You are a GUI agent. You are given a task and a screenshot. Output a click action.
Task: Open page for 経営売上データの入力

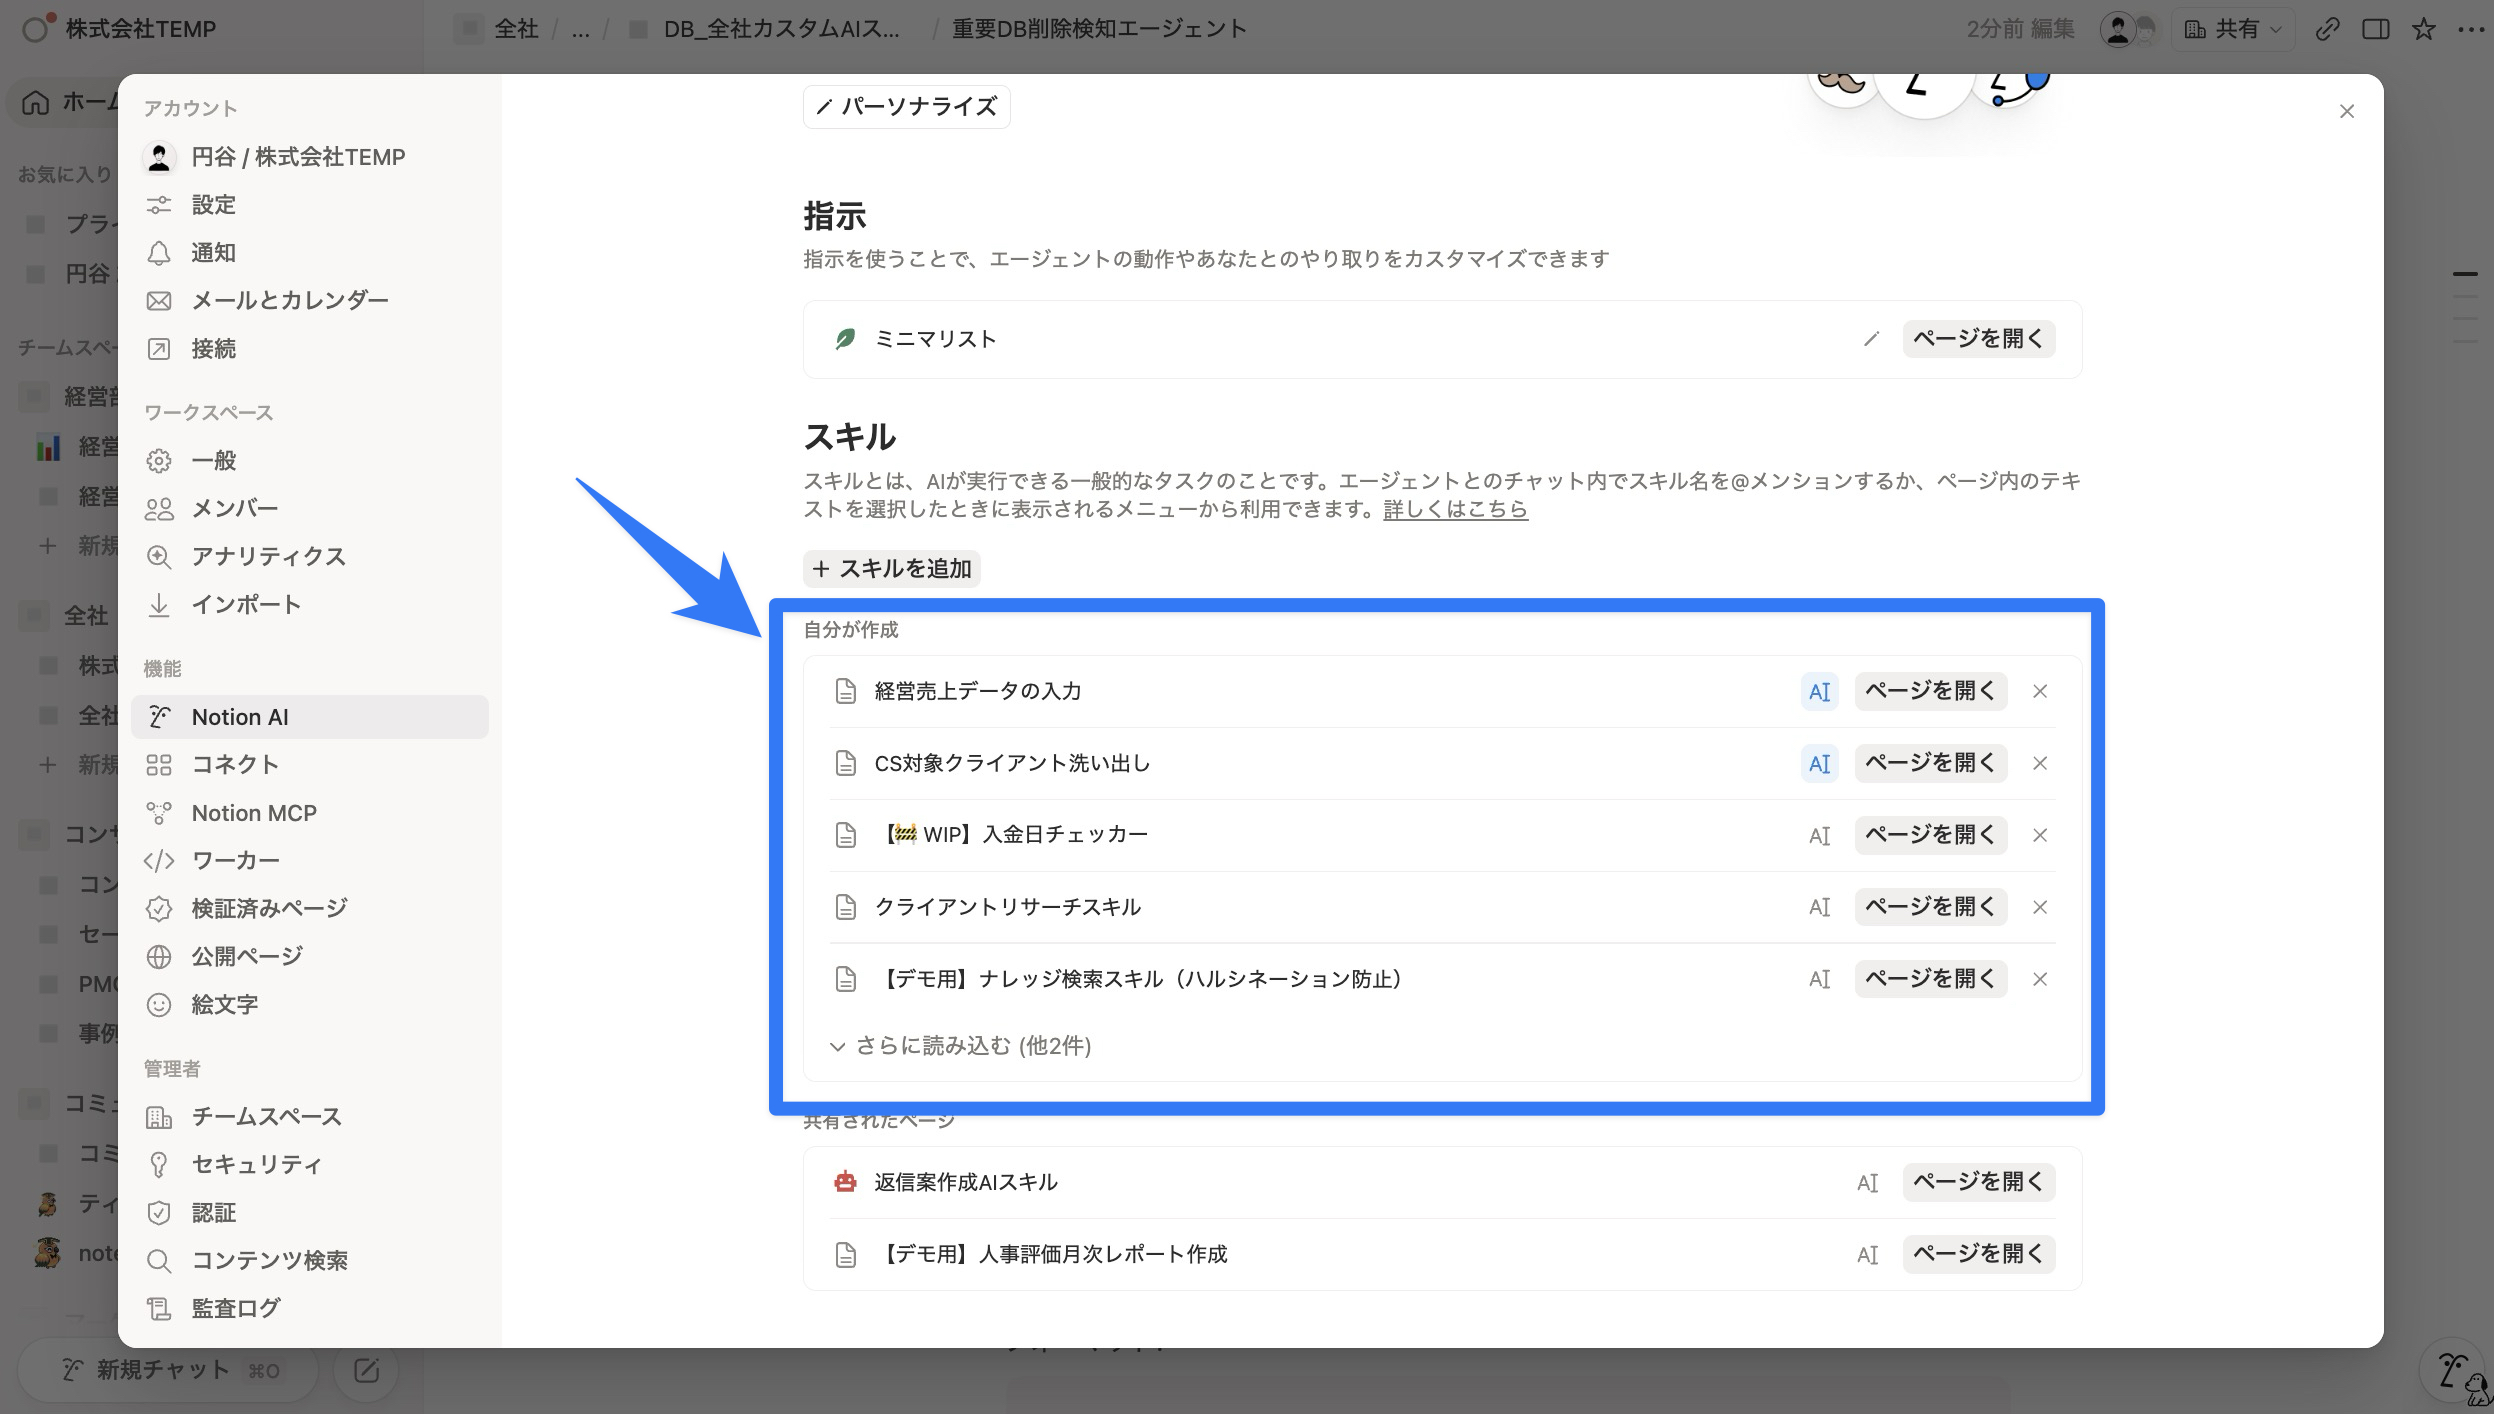point(1930,691)
